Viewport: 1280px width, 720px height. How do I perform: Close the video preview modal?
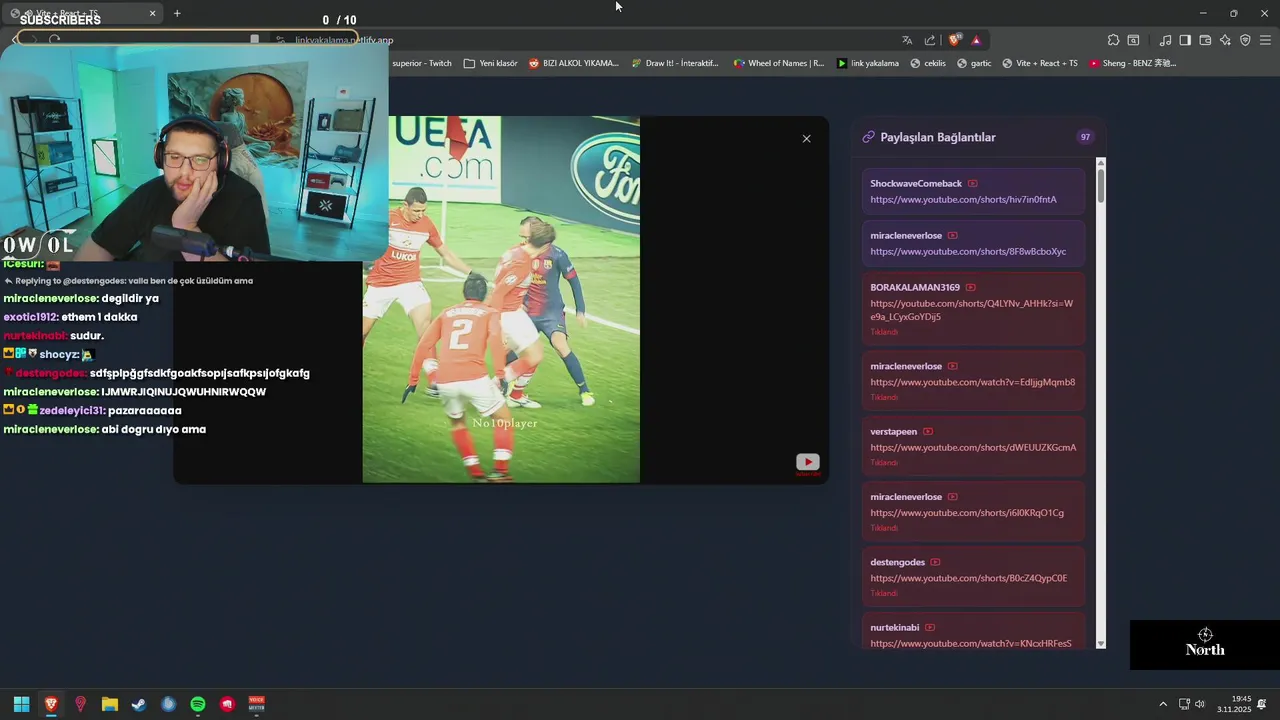tap(806, 139)
